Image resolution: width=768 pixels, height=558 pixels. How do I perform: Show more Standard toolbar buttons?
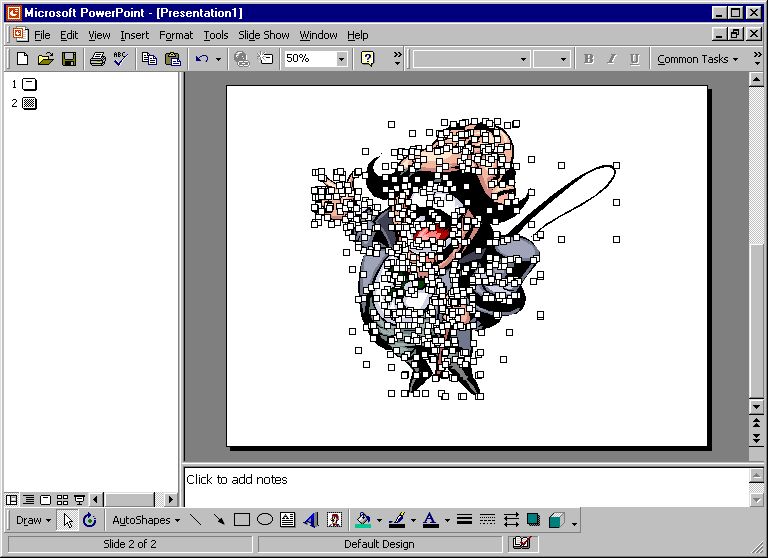(397, 59)
